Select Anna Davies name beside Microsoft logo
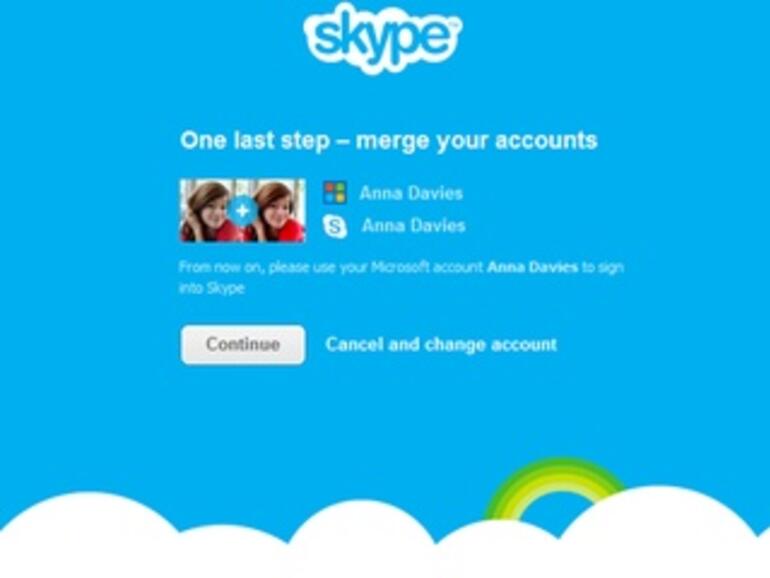The height and width of the screenshot is (578, 770). pos(411,193)
